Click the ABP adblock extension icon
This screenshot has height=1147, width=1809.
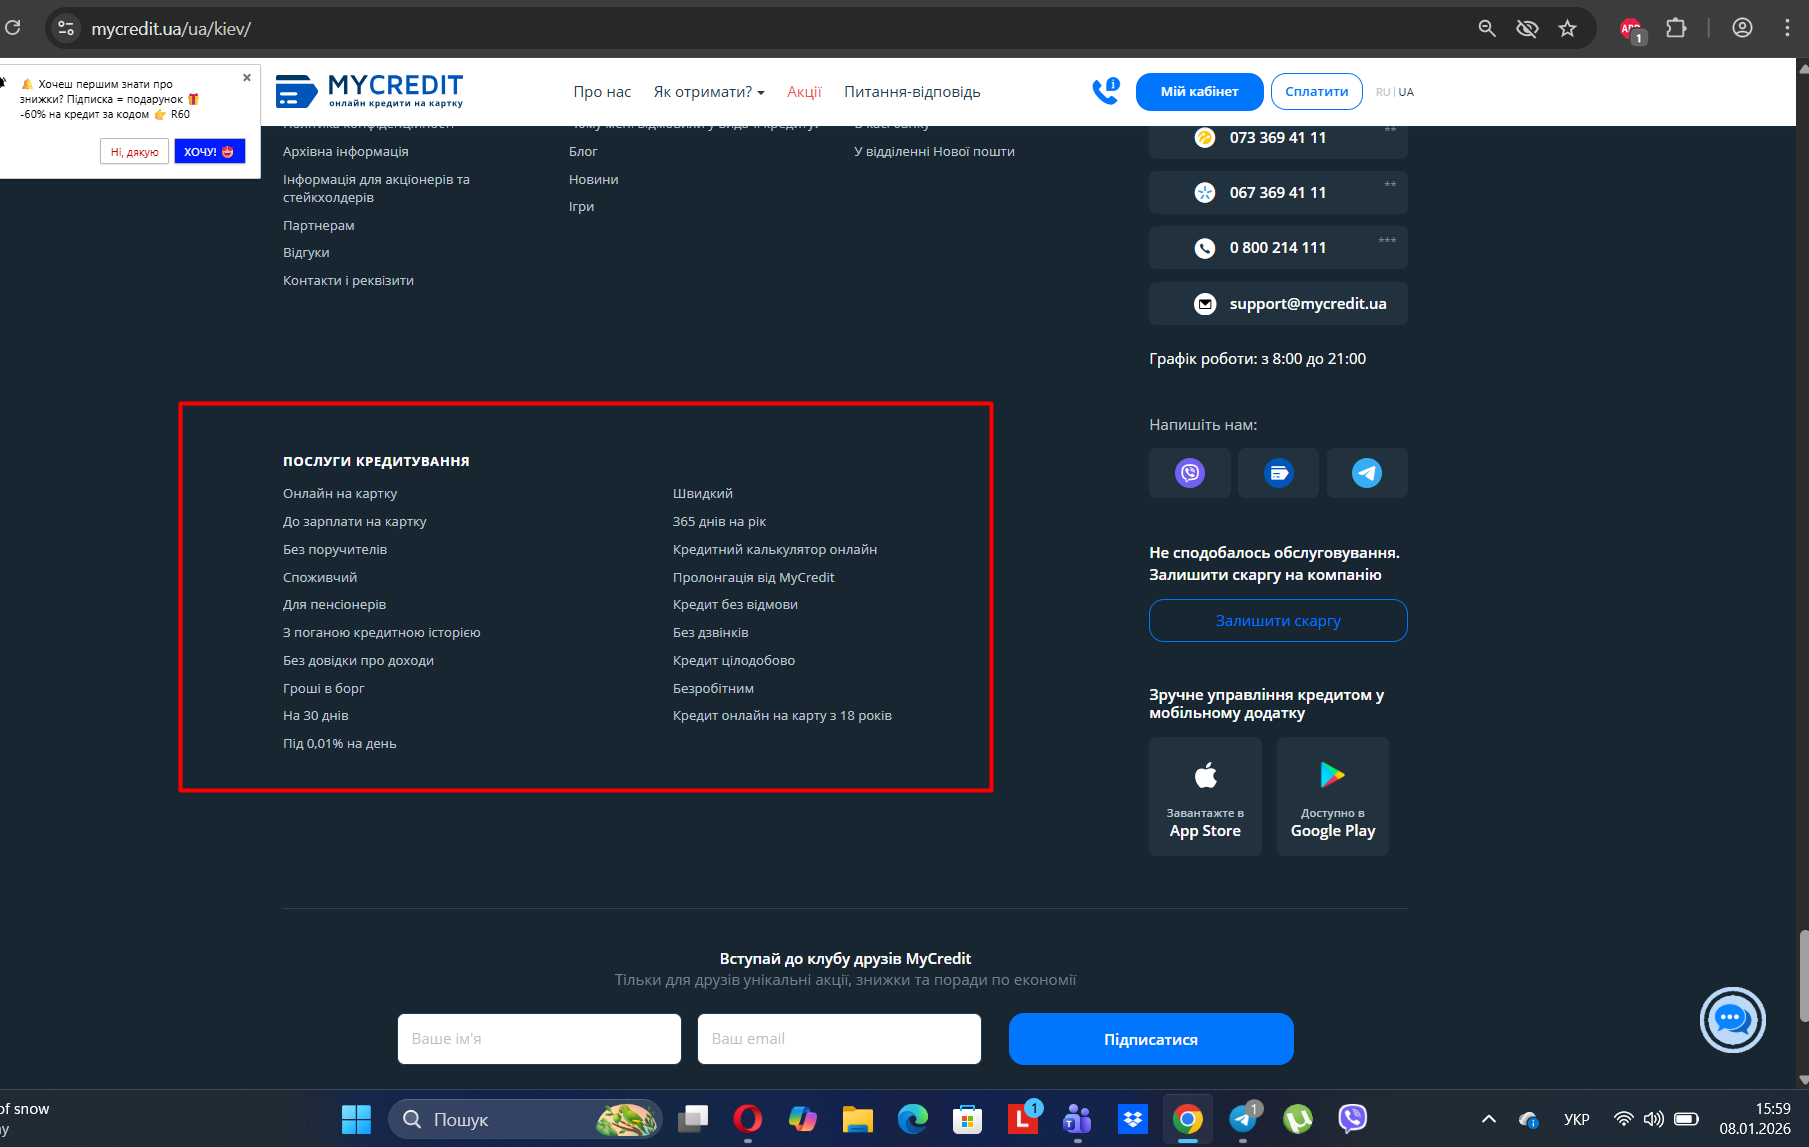[x=1631, y=30]
